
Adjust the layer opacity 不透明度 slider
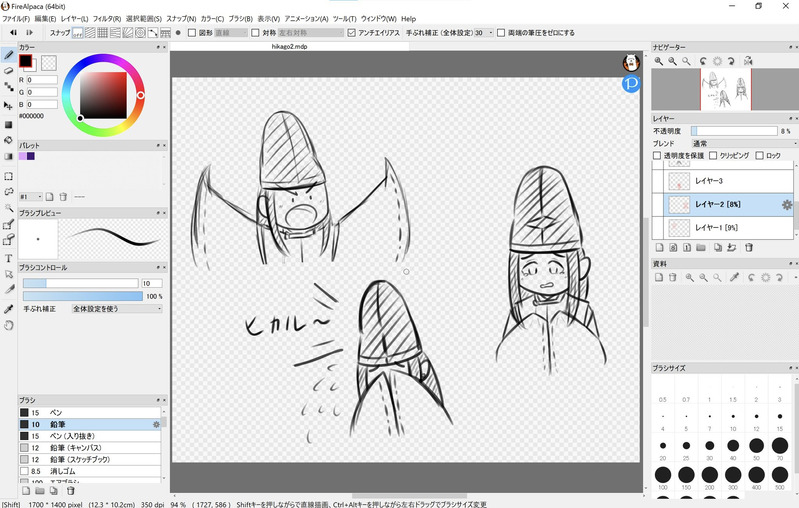[734, 131]
